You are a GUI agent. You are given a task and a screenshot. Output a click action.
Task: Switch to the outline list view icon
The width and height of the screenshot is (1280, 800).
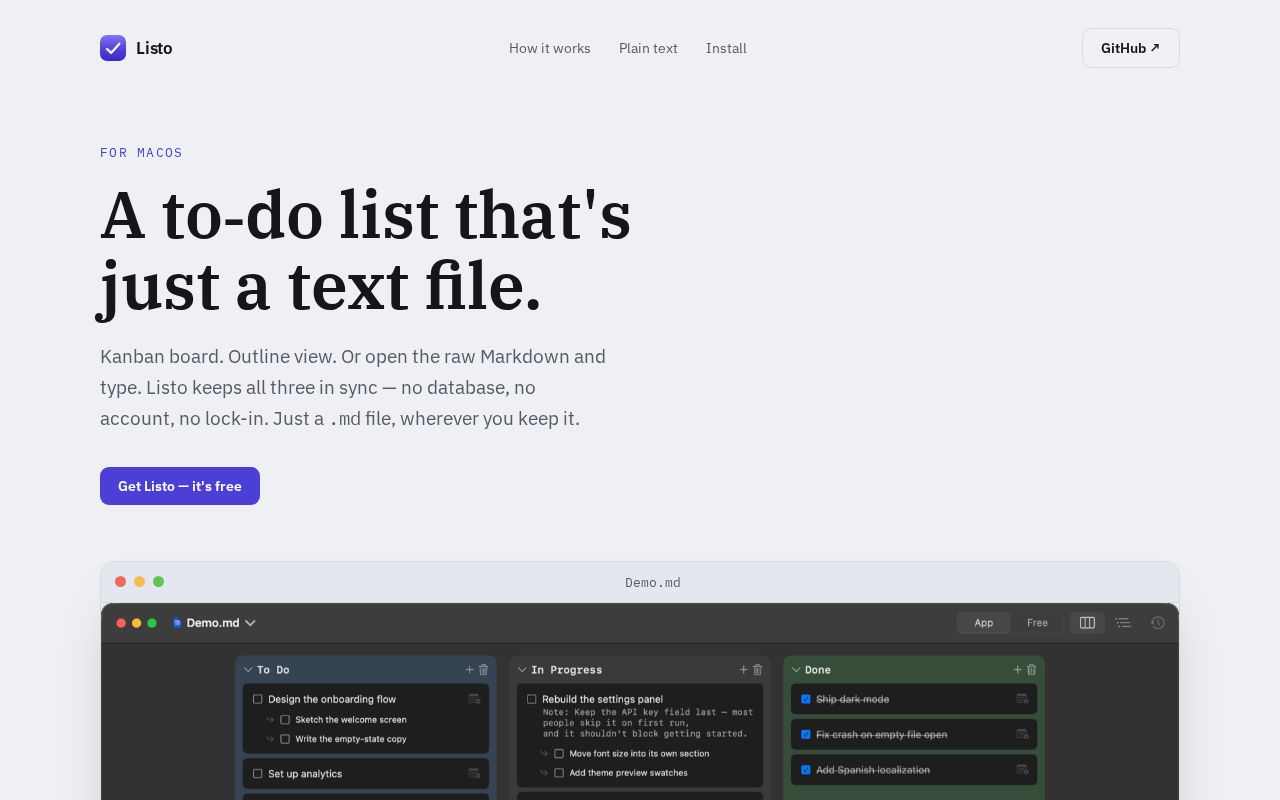pos(1123,623)
